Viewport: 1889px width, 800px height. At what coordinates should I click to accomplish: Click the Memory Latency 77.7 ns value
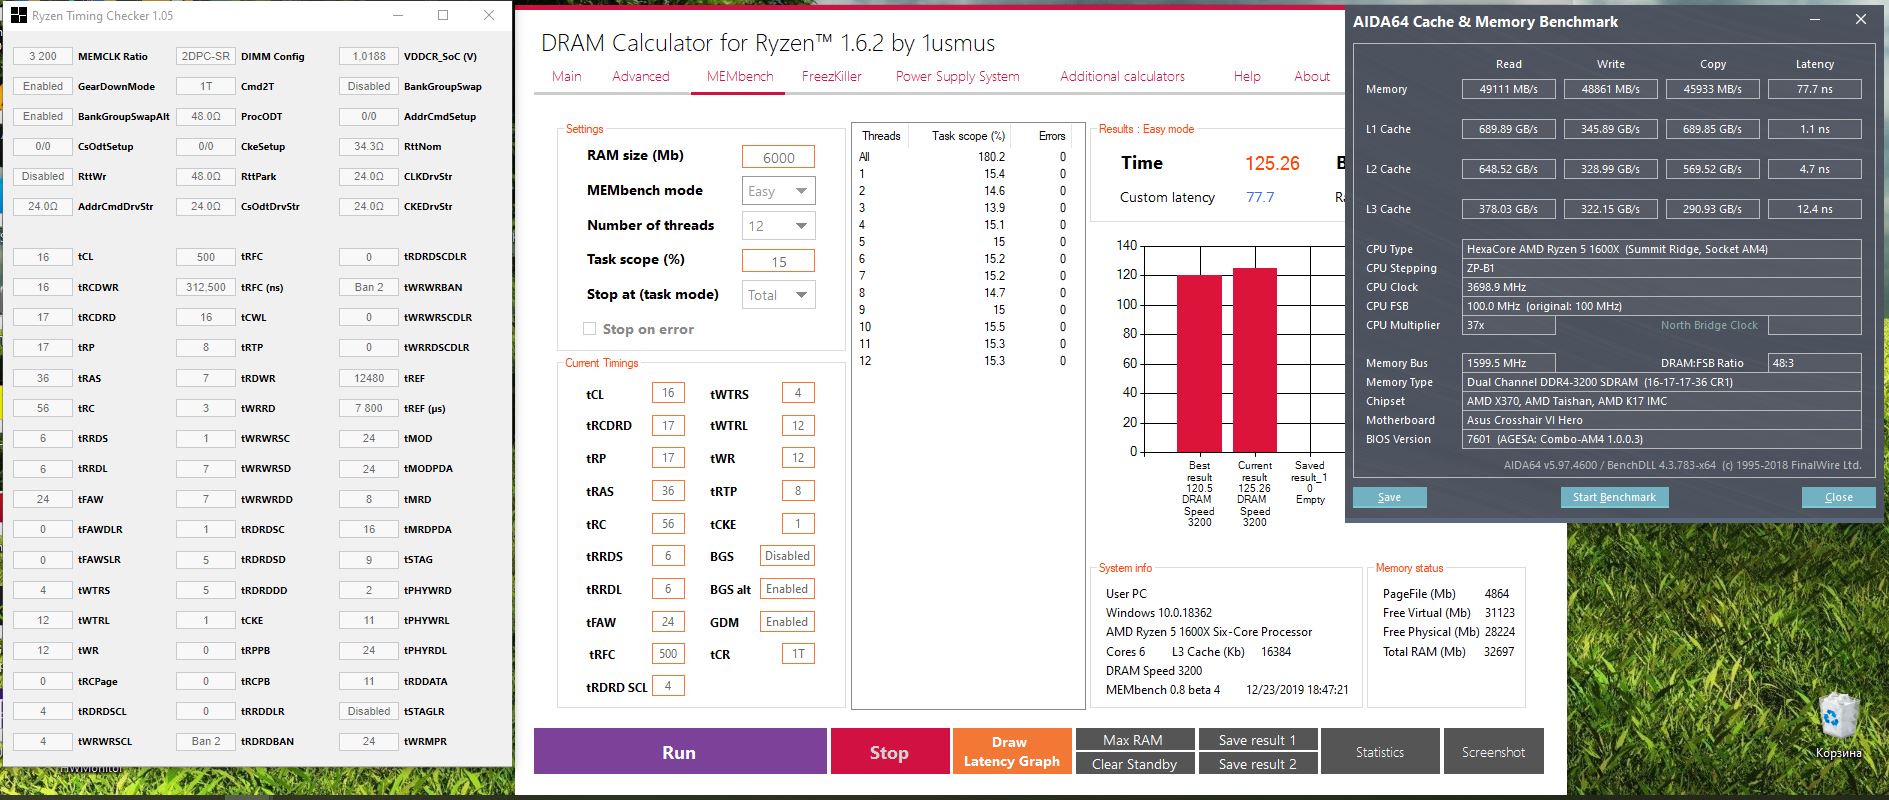coord(1814,89)
